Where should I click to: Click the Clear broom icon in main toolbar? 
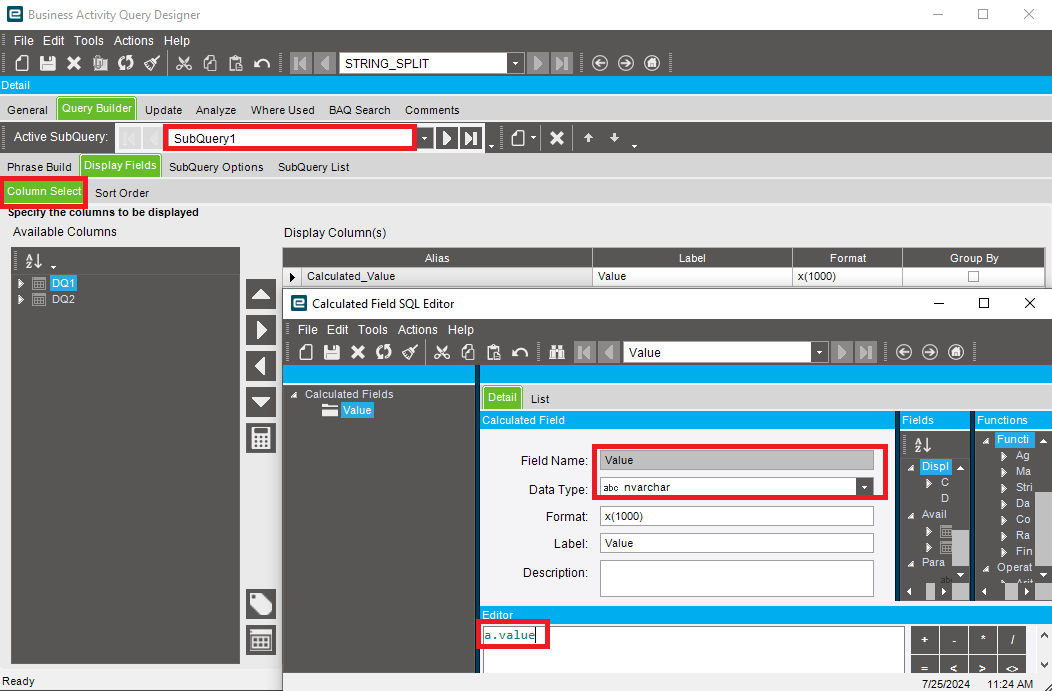click(x=152, y=63)
